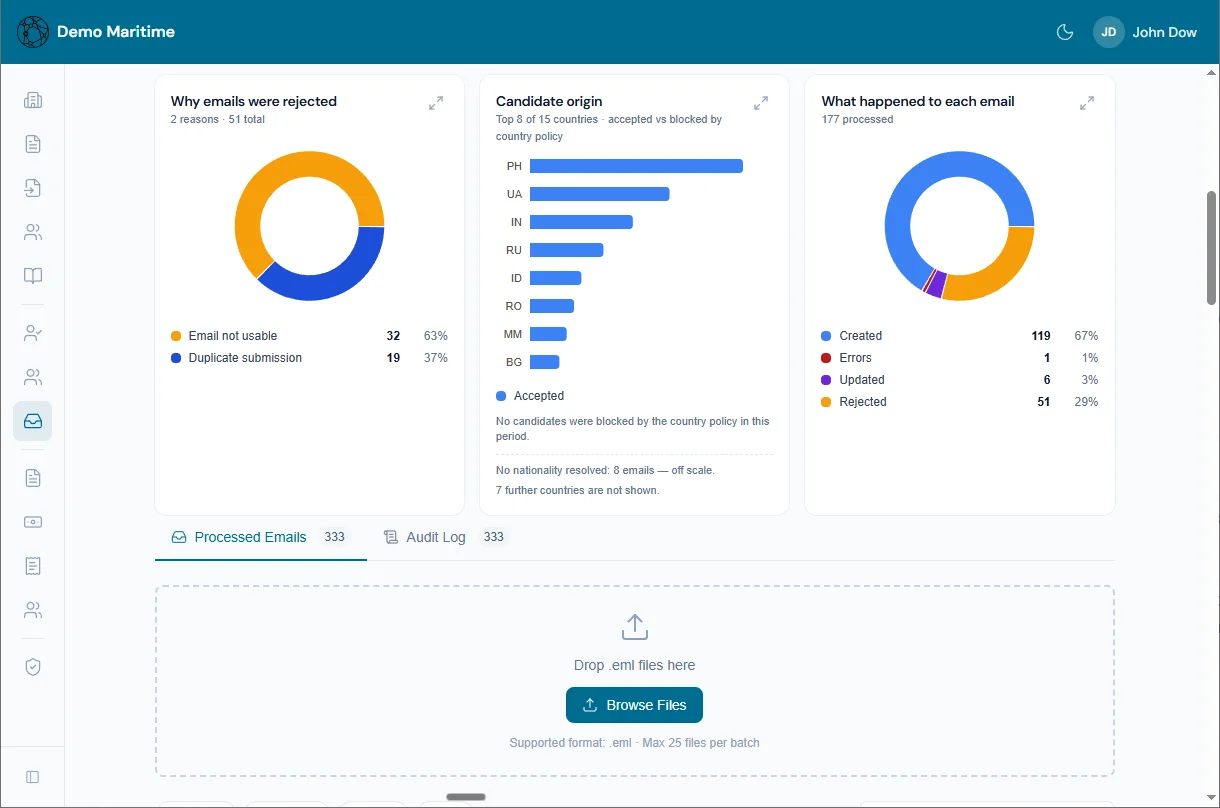Open the document icon just above the import icon

[33, 144]
